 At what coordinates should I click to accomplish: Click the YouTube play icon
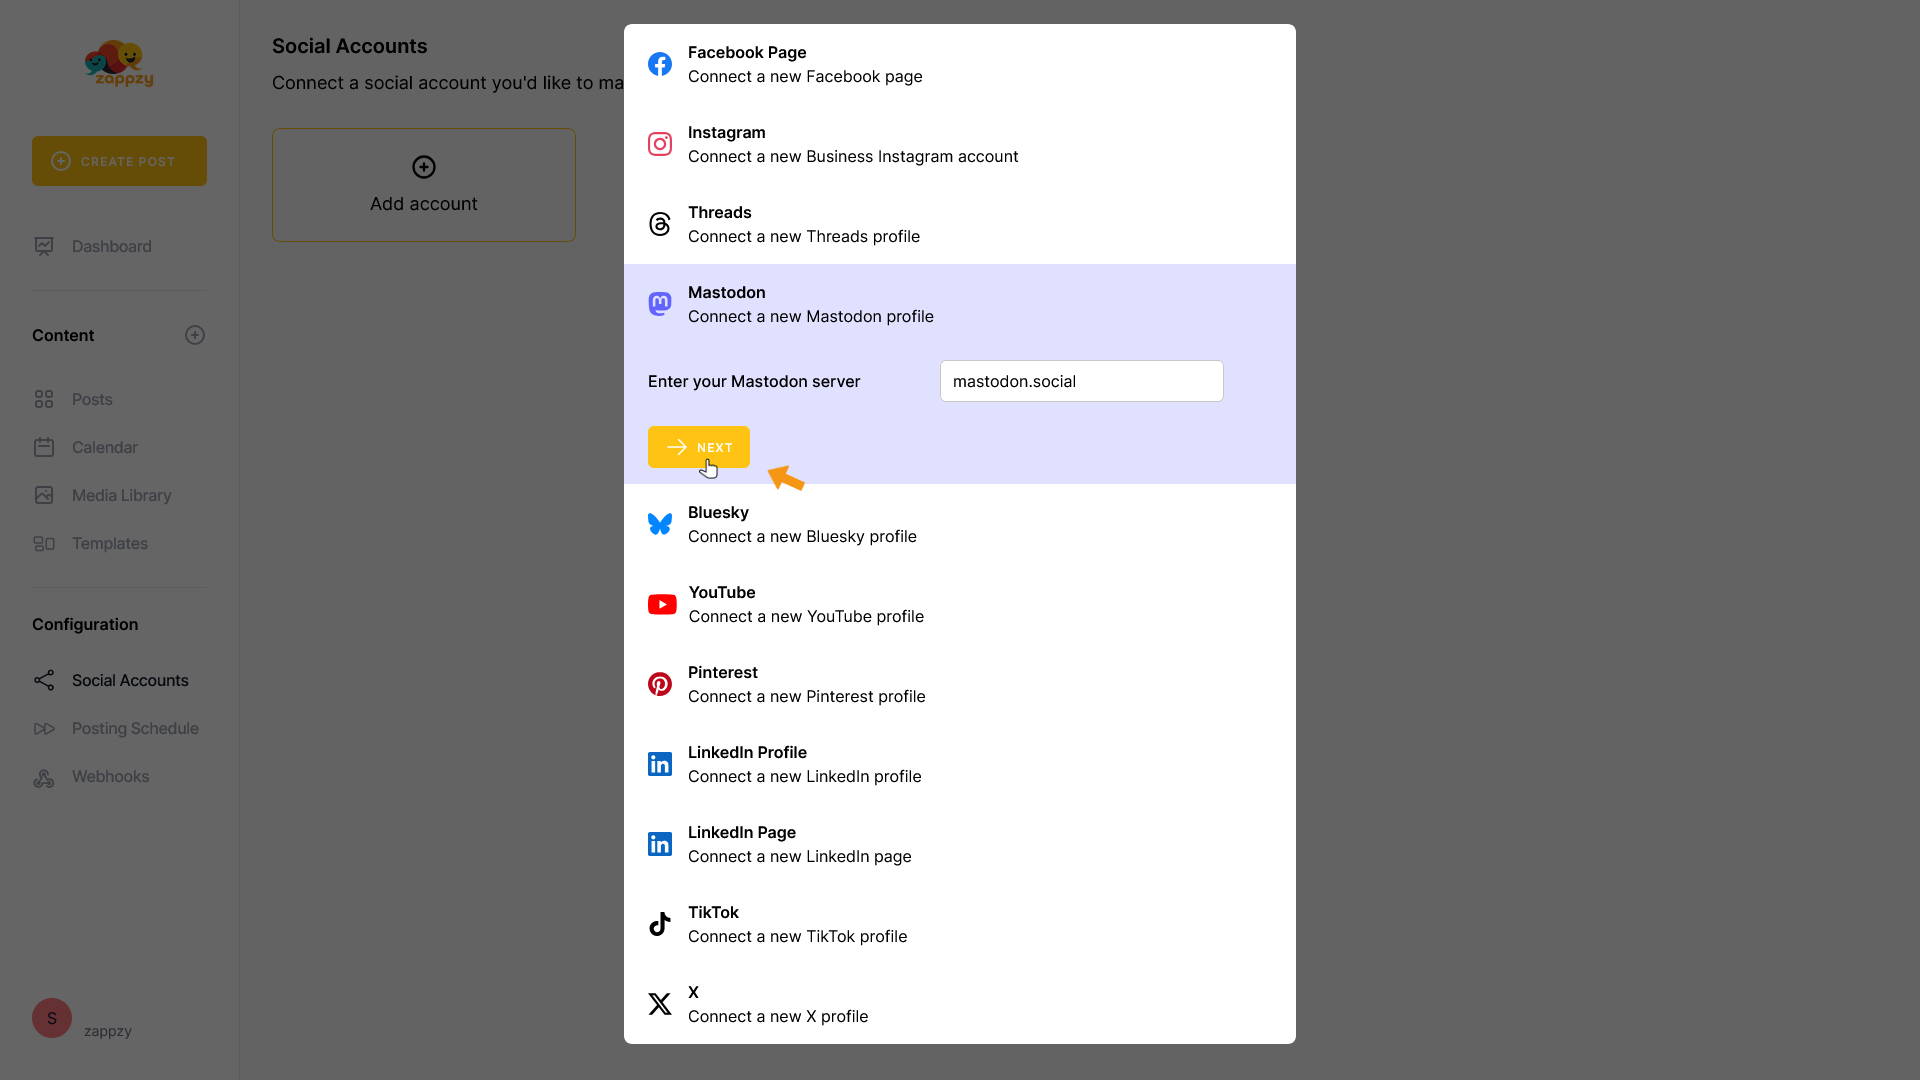click(662, 604)
